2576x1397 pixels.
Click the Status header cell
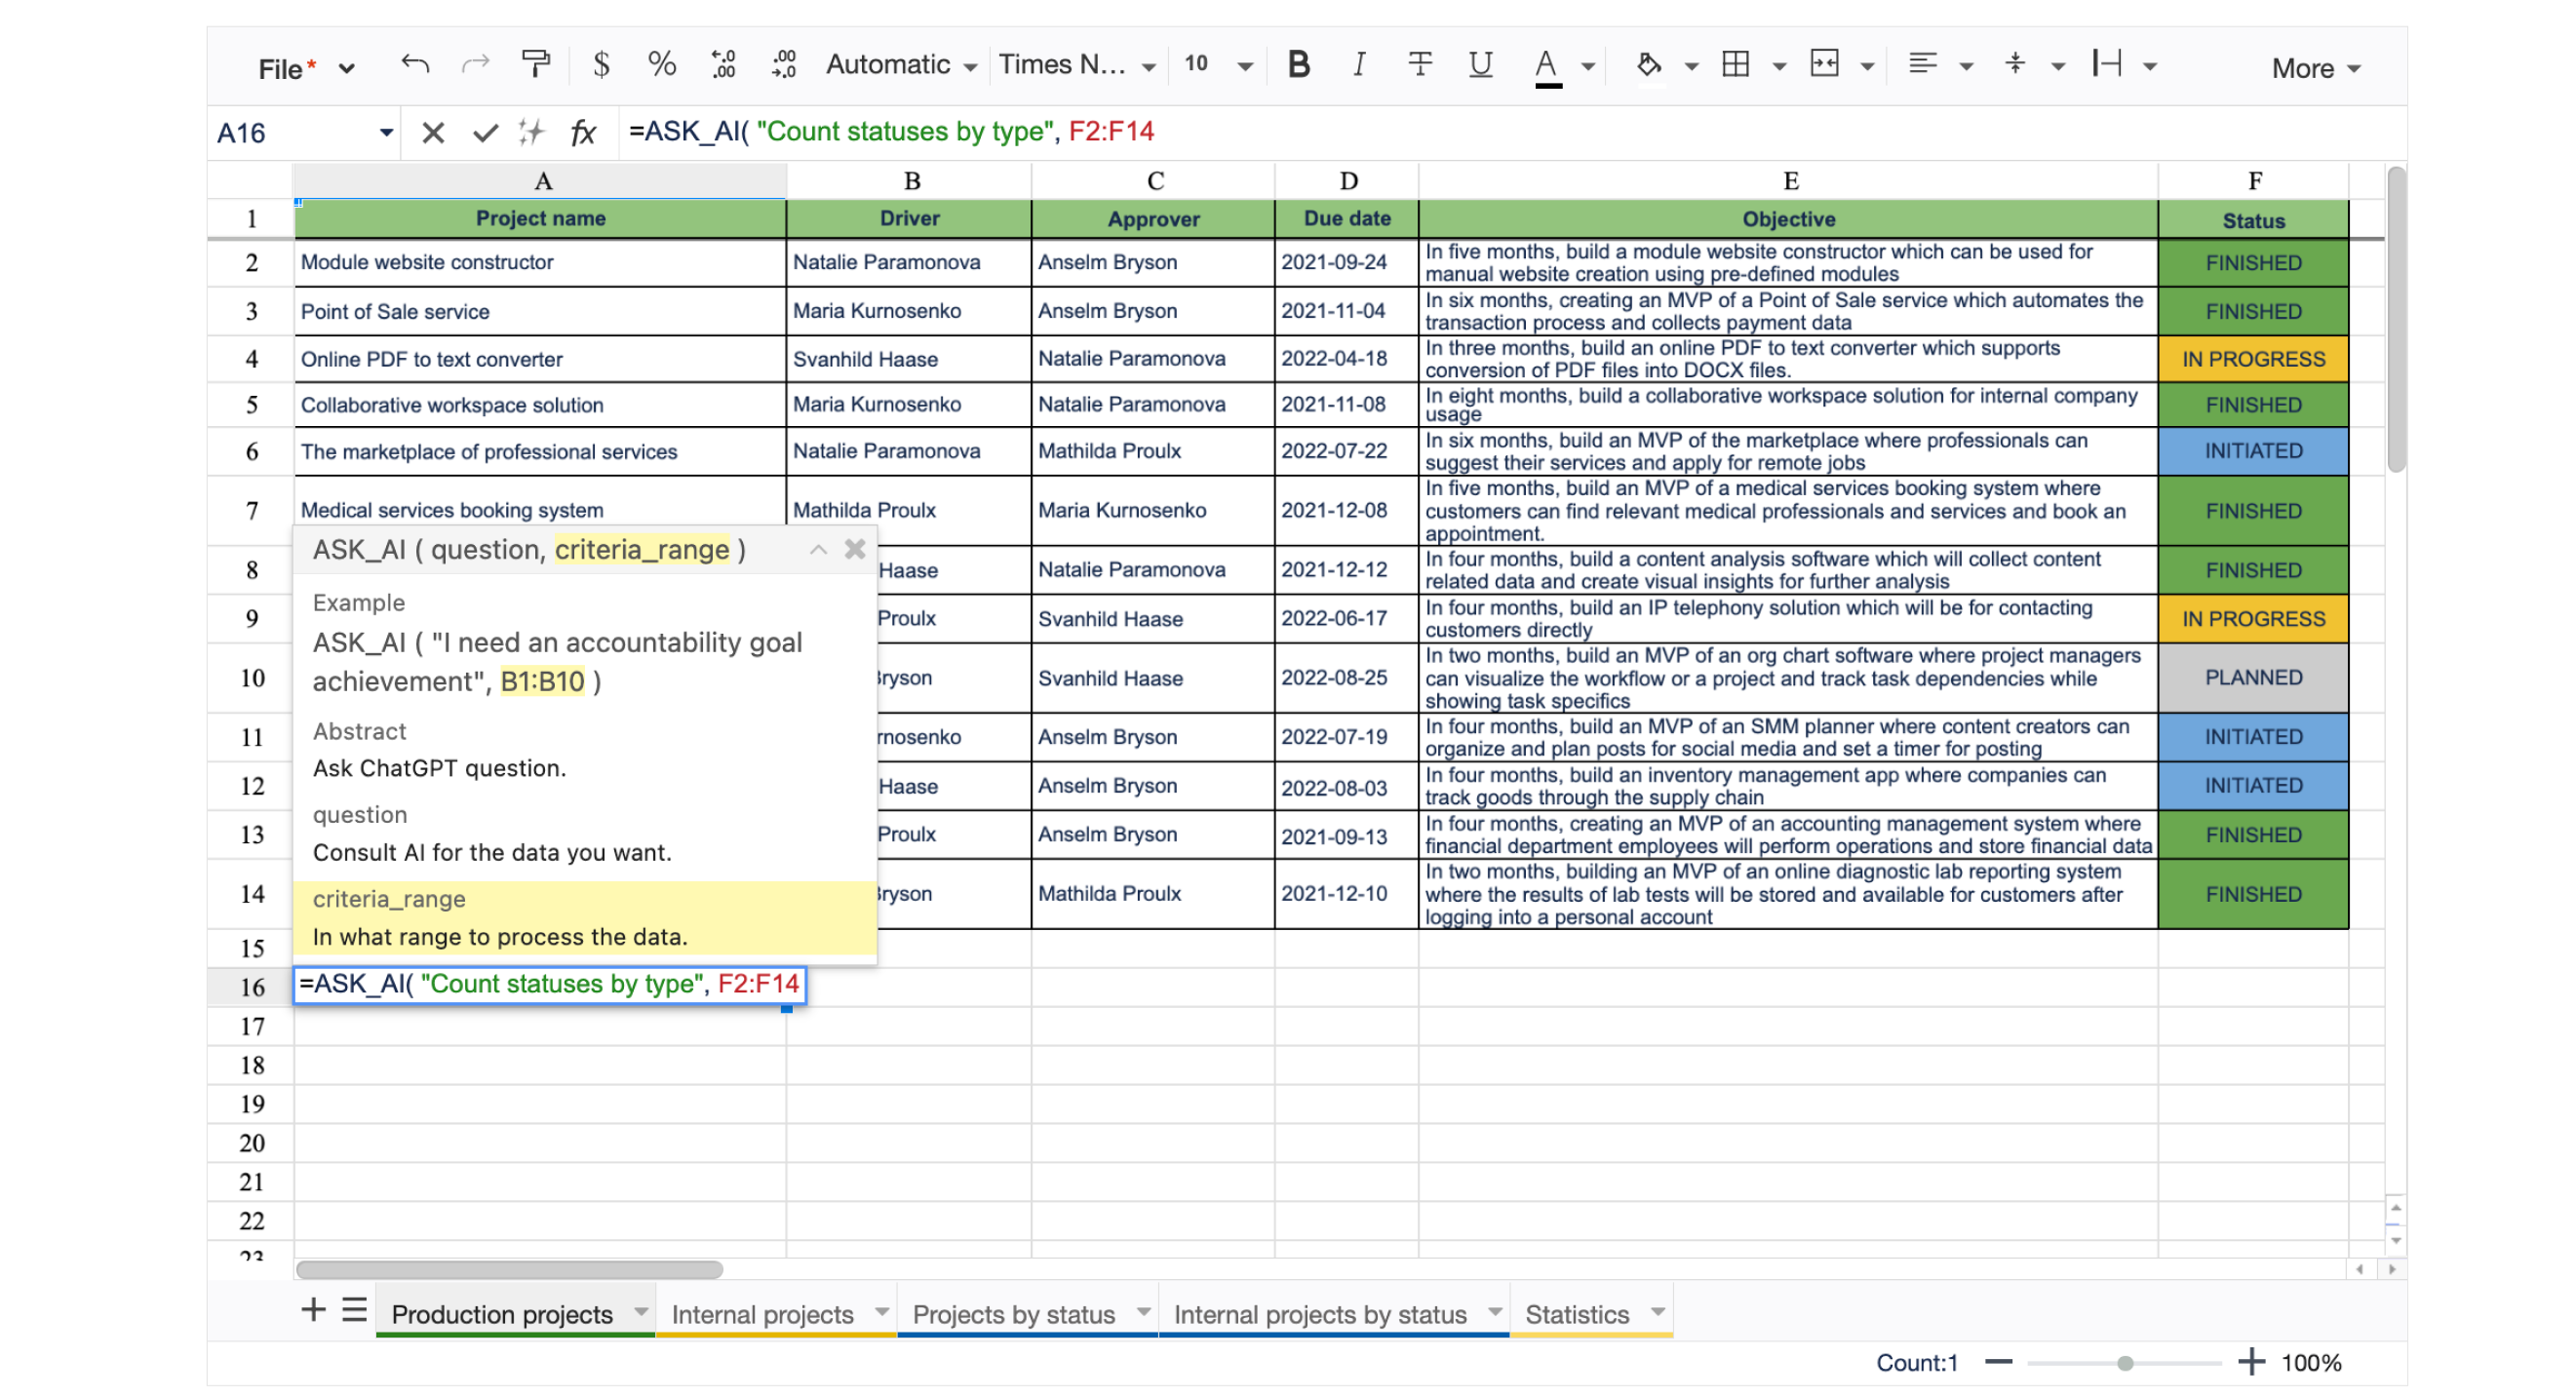pos(2252,220)
